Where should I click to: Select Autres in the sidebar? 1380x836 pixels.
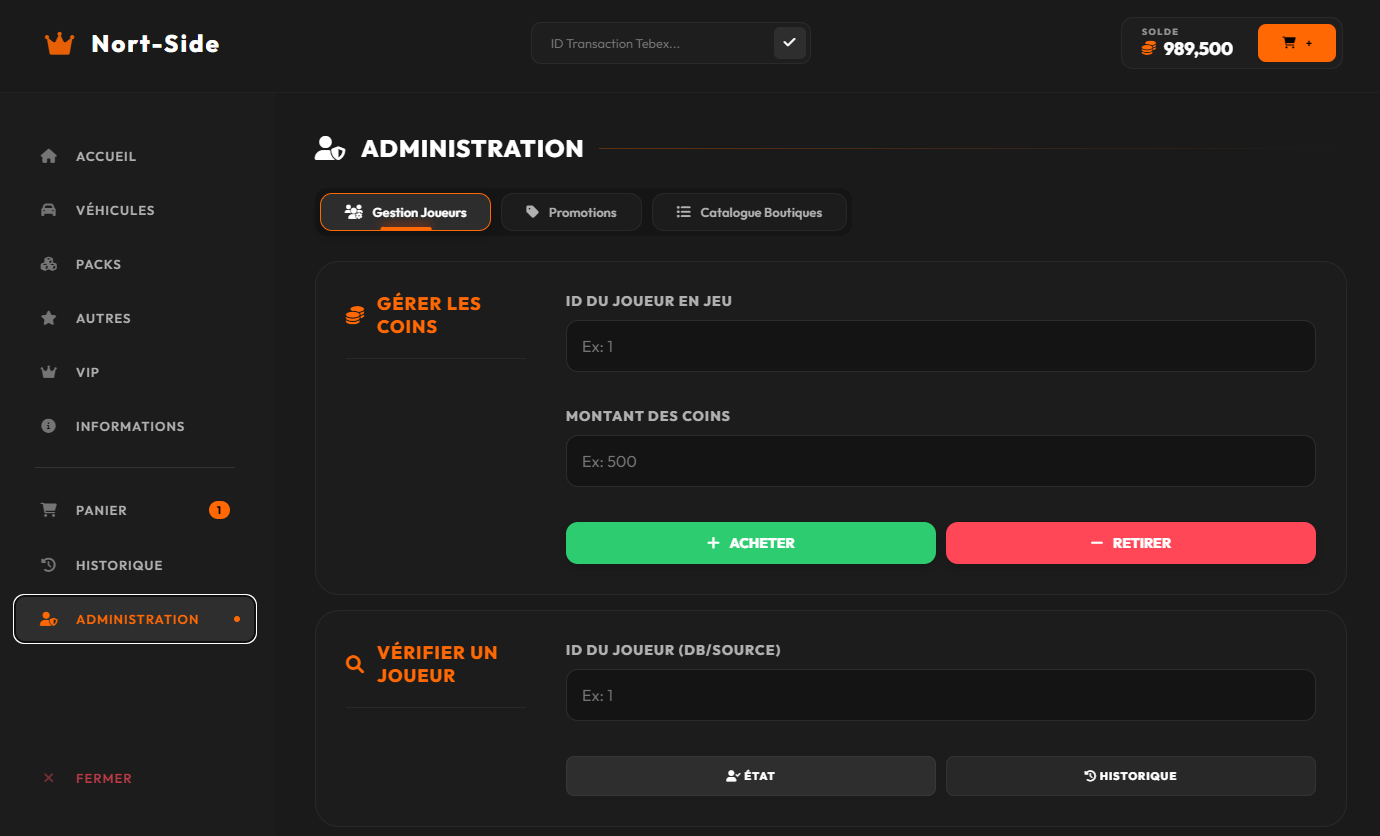135,318
